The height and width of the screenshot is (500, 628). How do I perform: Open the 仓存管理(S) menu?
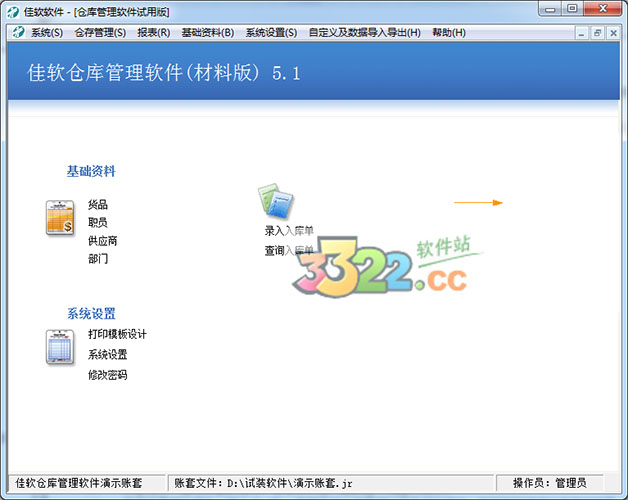(100, 32)
